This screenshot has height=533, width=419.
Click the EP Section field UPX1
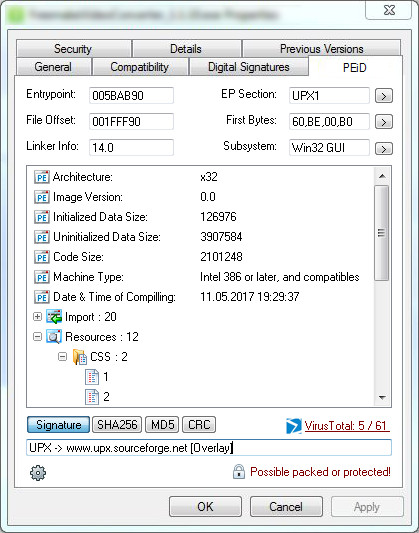pyautogui.click(x=329, y=96)
